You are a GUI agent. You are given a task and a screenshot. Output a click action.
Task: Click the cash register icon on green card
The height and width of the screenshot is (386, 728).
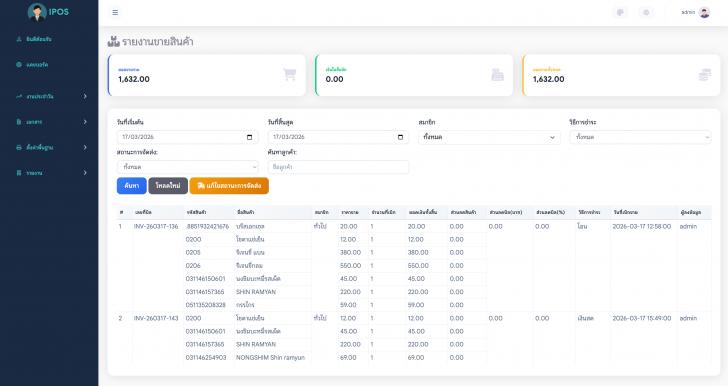tap(497, 74)
